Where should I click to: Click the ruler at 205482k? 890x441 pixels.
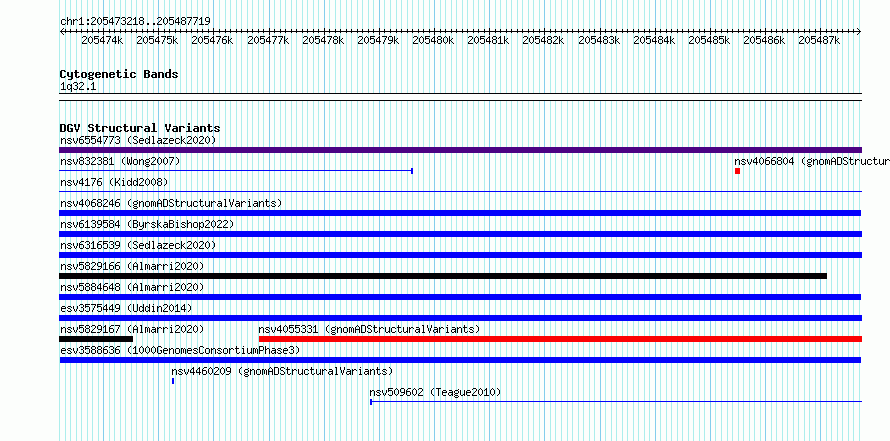coord(543,40)
